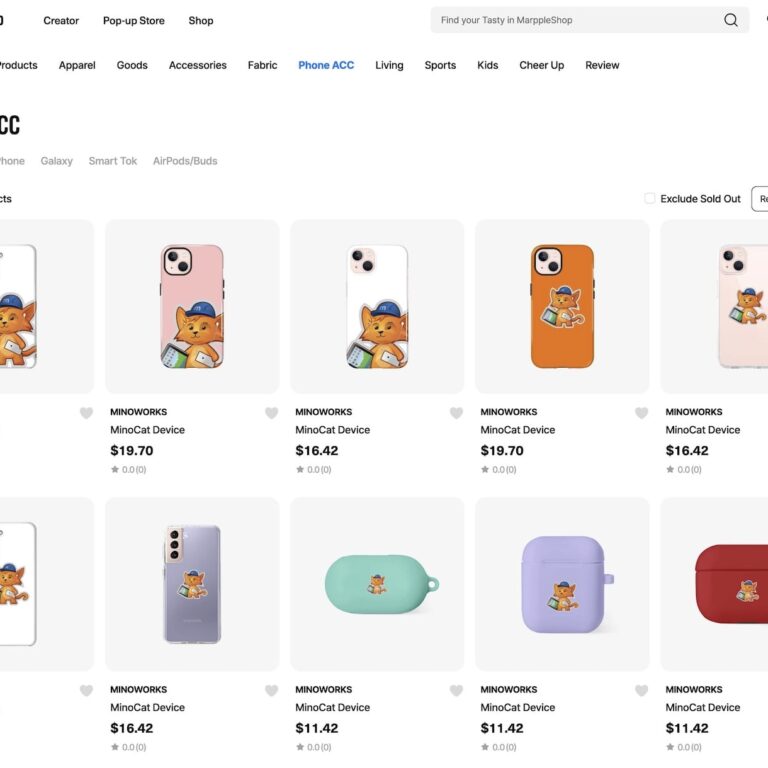Favorite the purple Galaxy phone case
The height and width of the screenshot is (768, 768).
point(271,690)
